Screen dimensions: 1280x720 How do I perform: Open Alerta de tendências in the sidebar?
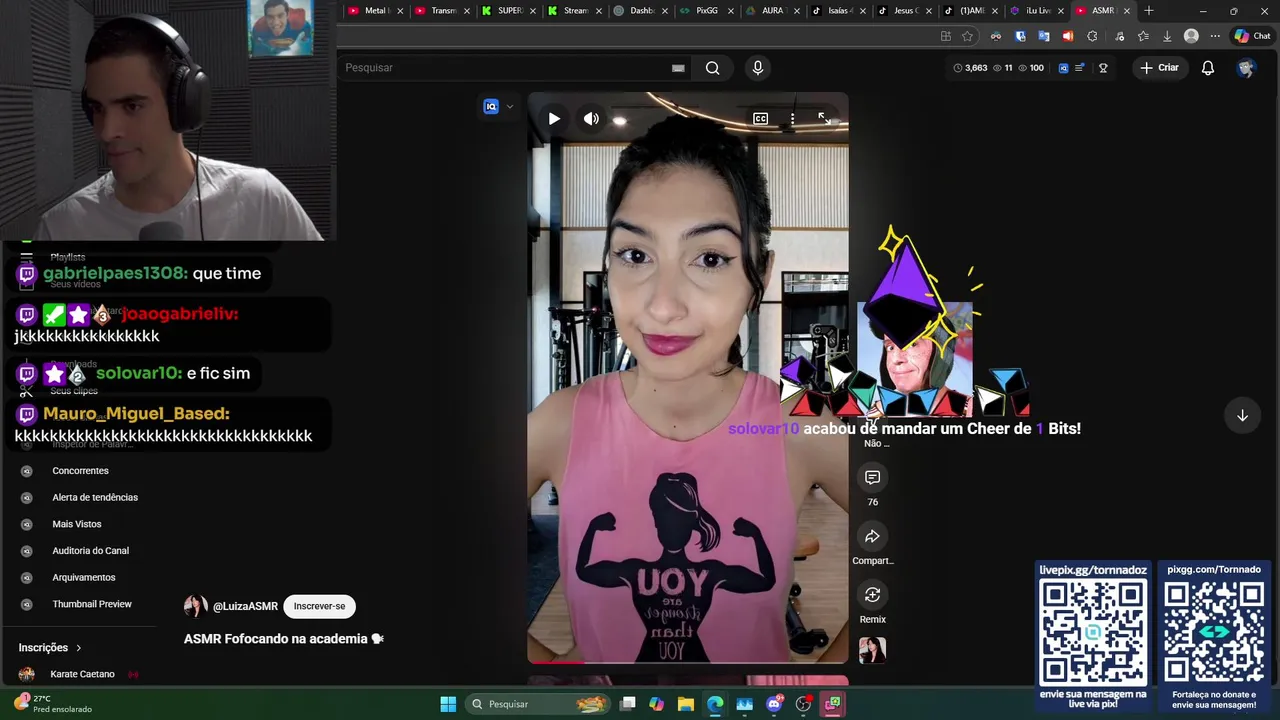click(95, 497)
